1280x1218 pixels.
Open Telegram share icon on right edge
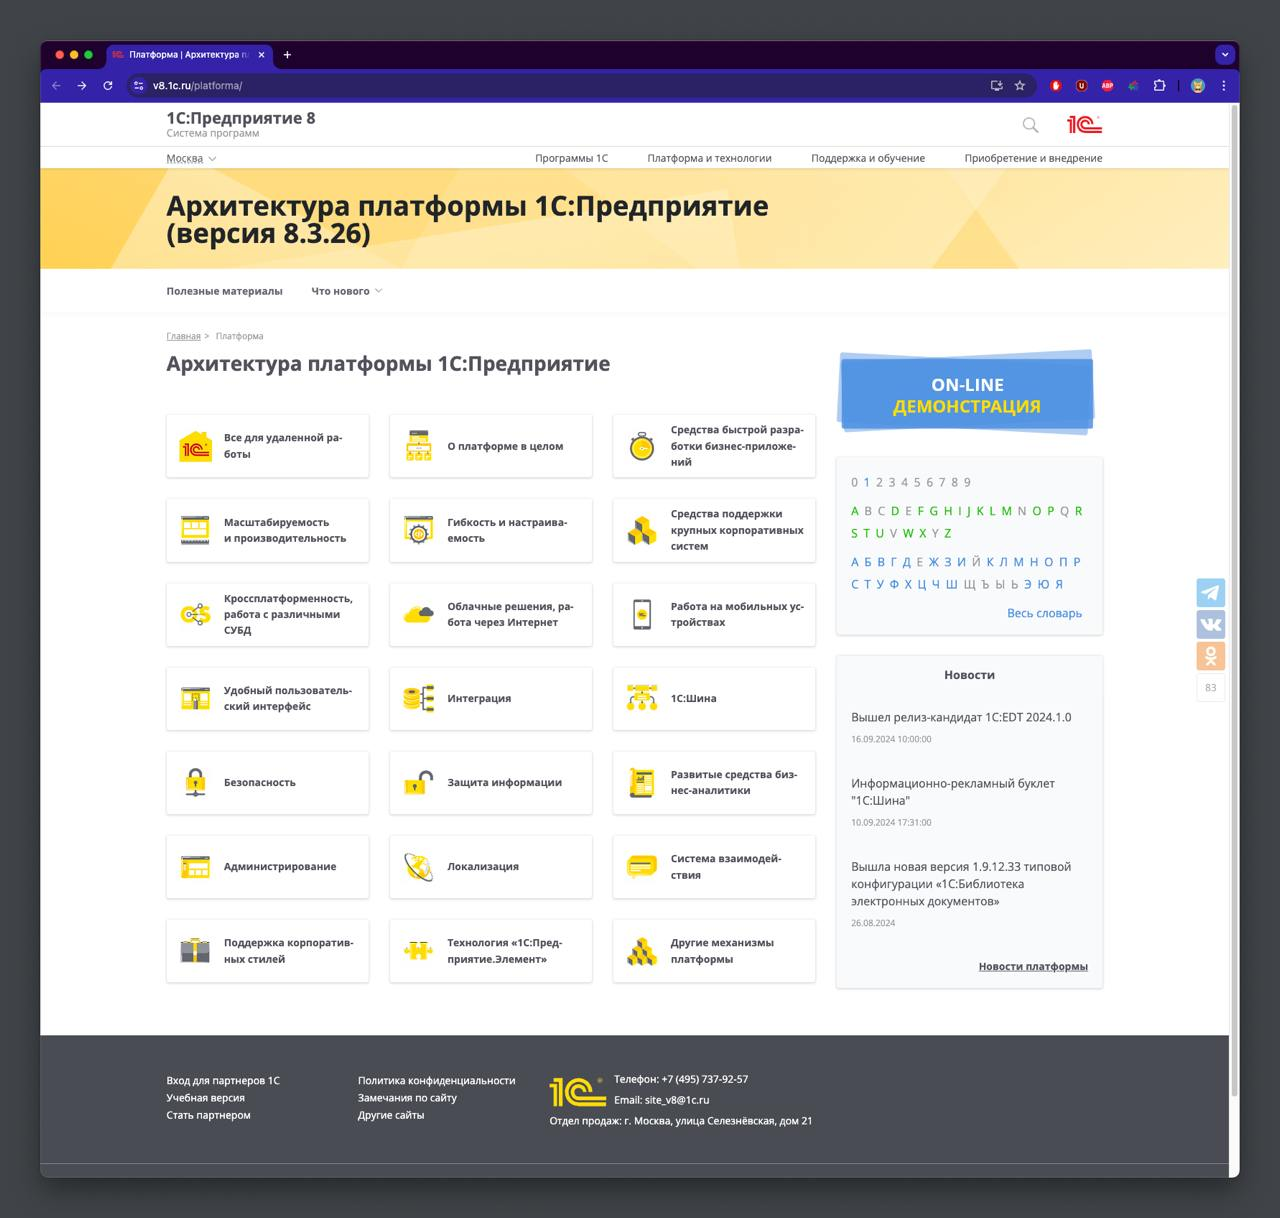[x=1211, y=592]
